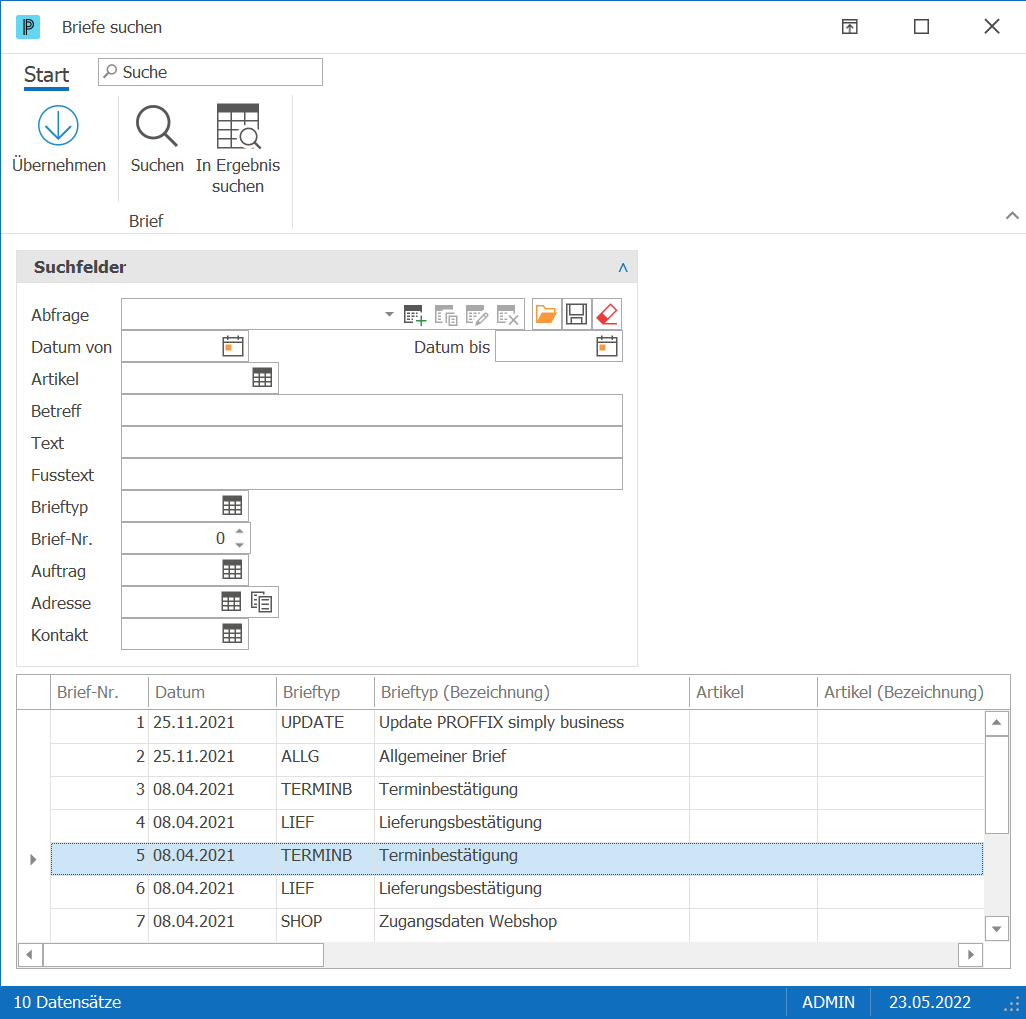1026x1019 pixels.
Task: Collapse the ribbon with chevron
Action: (x=1012, y=215)
